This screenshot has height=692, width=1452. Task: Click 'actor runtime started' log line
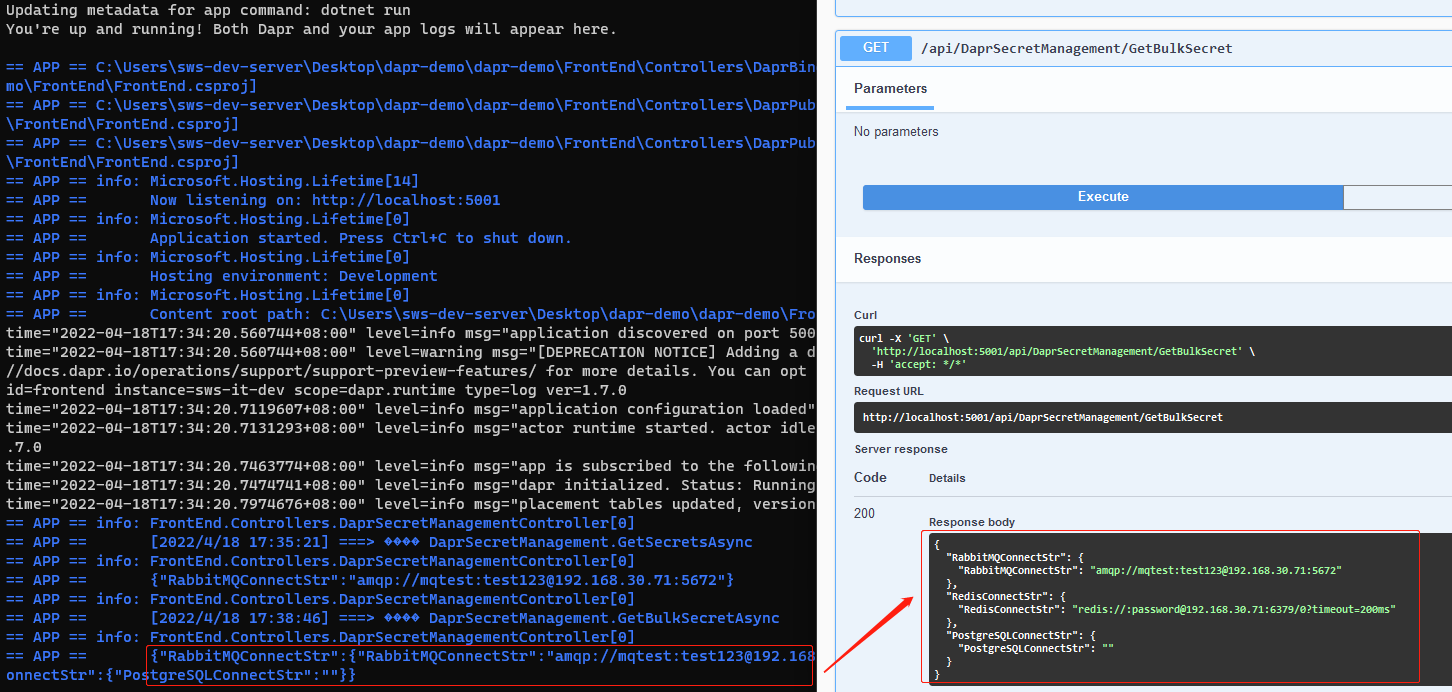pyautogui.click(x=411, y=428)
